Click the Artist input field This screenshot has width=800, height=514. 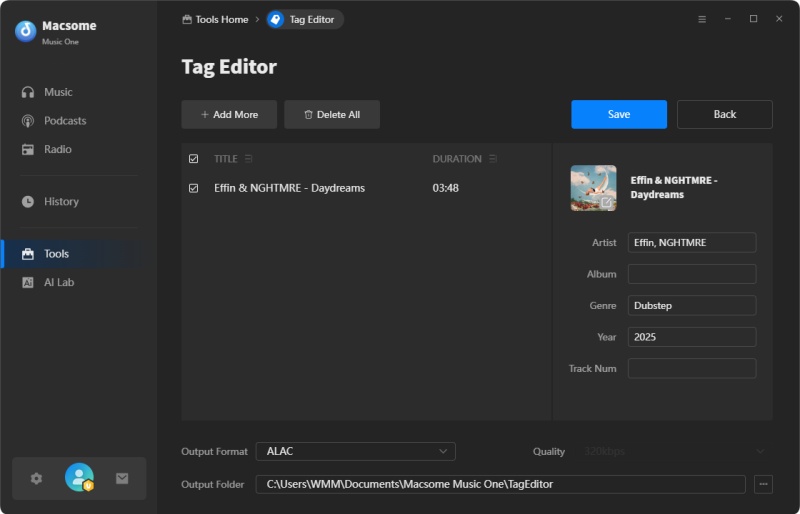pyautogui.click(x=692, y=242)
